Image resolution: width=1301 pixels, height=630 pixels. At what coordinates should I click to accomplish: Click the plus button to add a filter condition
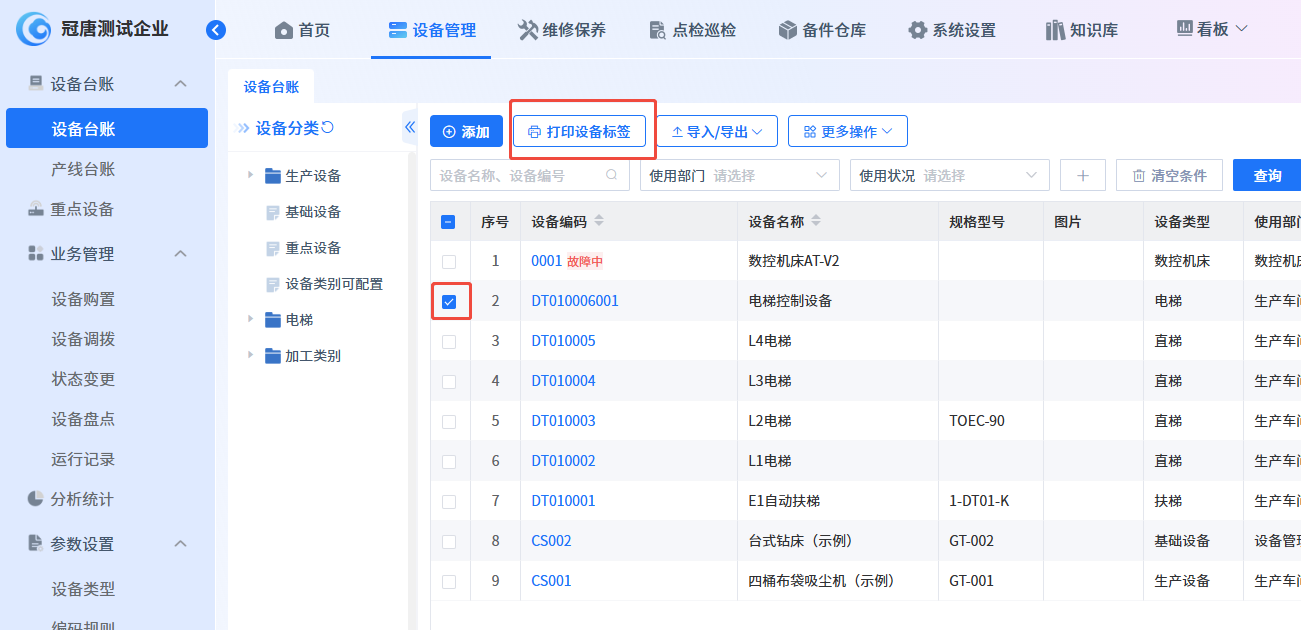tap(1082, 175)
